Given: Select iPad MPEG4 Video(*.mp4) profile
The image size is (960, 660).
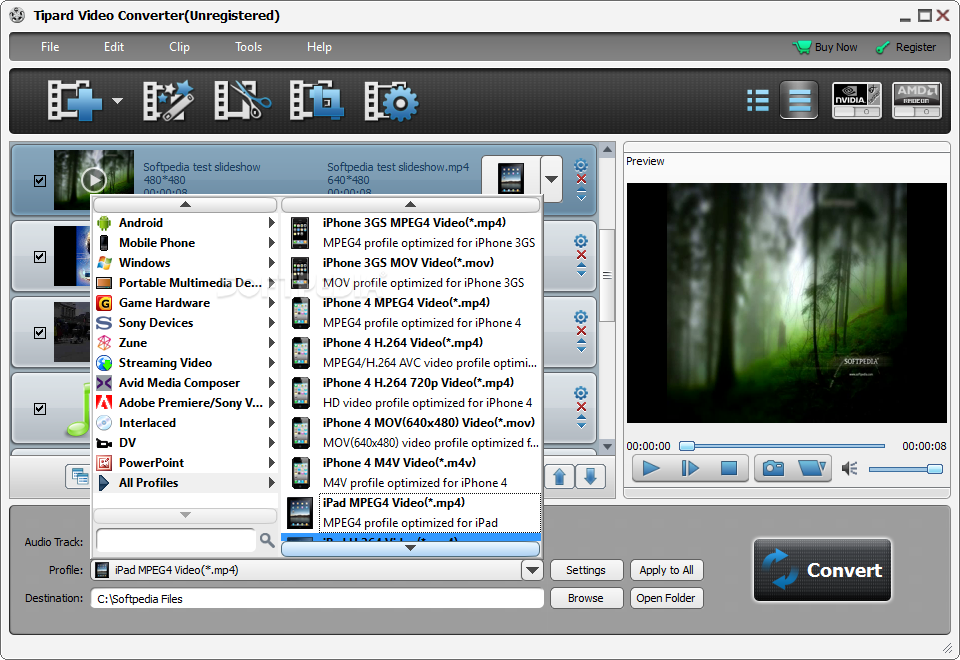Looking at the screenshot, I should point(411,512).
